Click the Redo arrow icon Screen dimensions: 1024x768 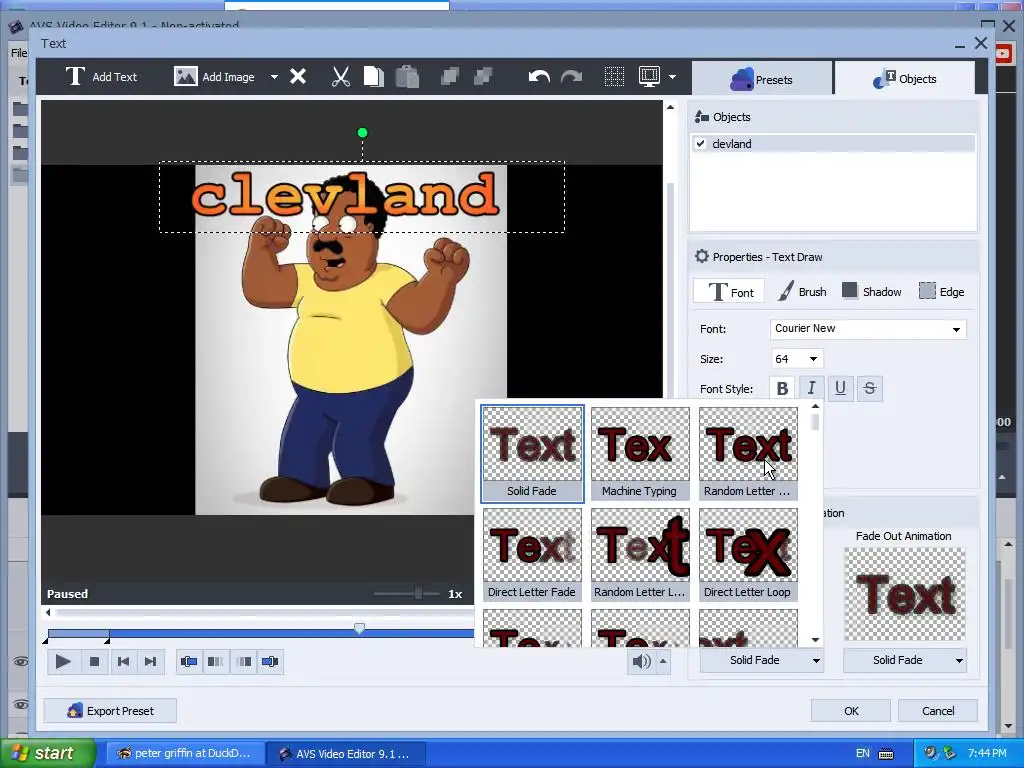point(571,77)
